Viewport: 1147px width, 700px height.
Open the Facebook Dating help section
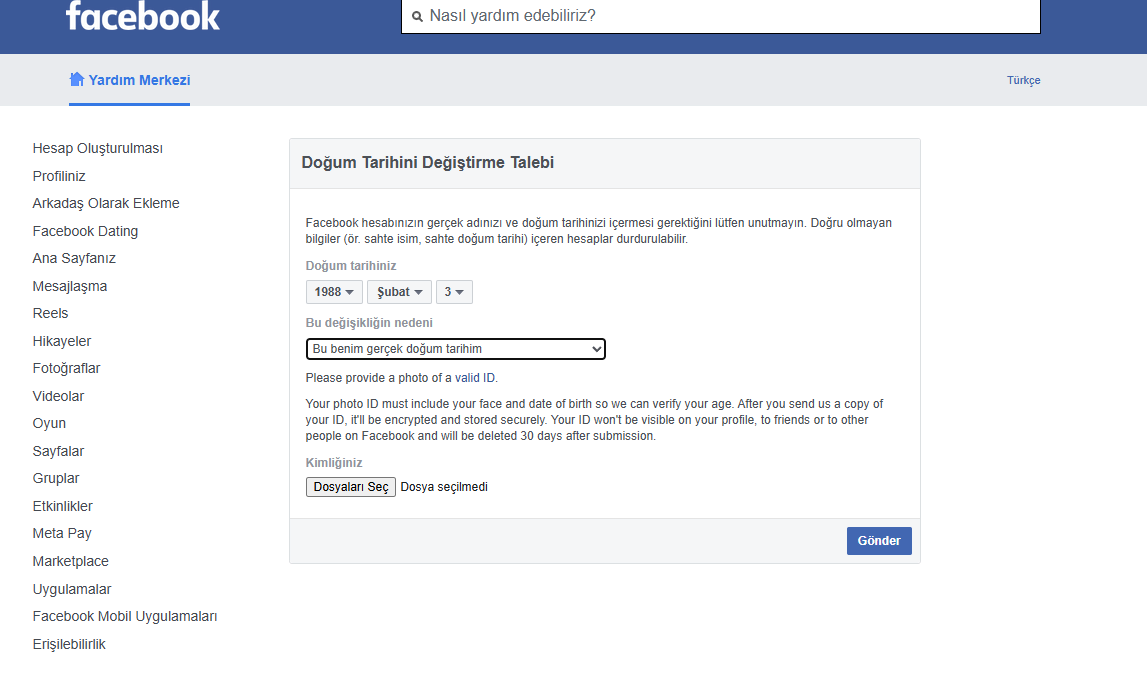(x=85, y=230)
